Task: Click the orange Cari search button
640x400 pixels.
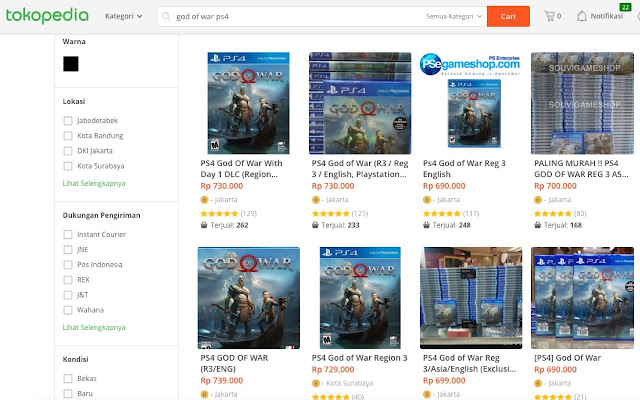Action: [x=508, y=16]
